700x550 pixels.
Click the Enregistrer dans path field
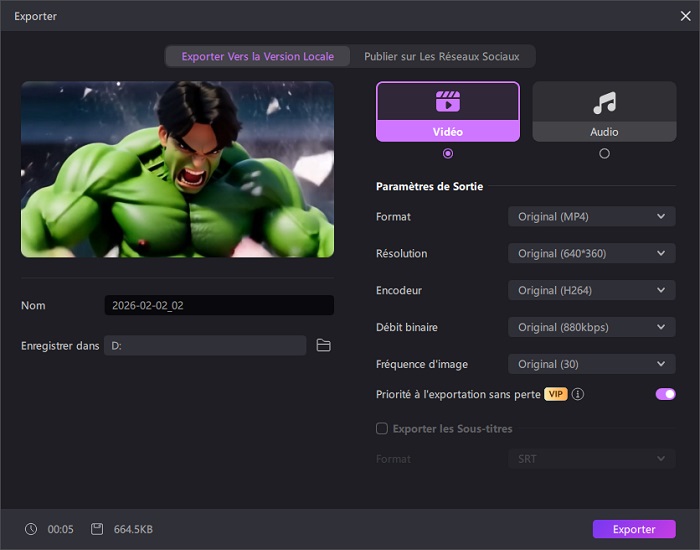tap(205, 346)
